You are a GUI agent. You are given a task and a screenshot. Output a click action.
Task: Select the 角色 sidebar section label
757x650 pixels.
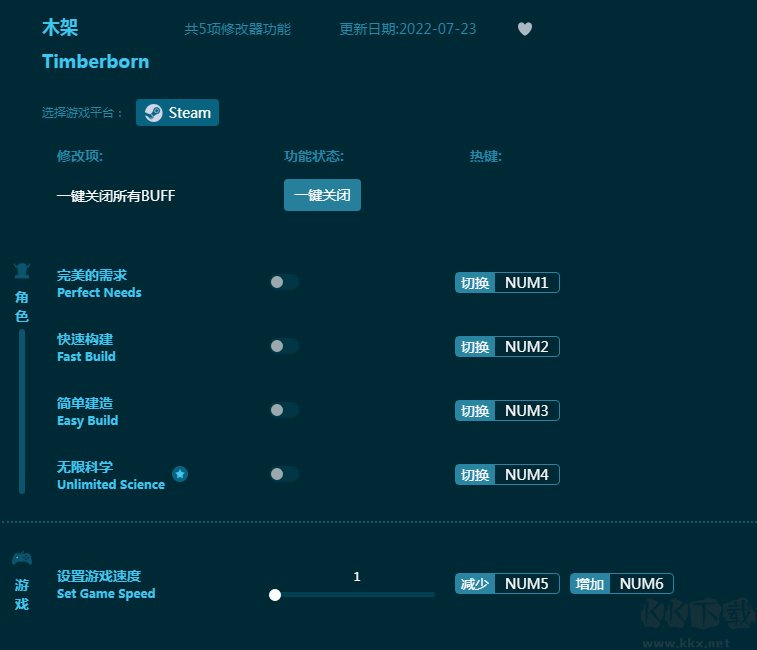click(x=22, y=307)
